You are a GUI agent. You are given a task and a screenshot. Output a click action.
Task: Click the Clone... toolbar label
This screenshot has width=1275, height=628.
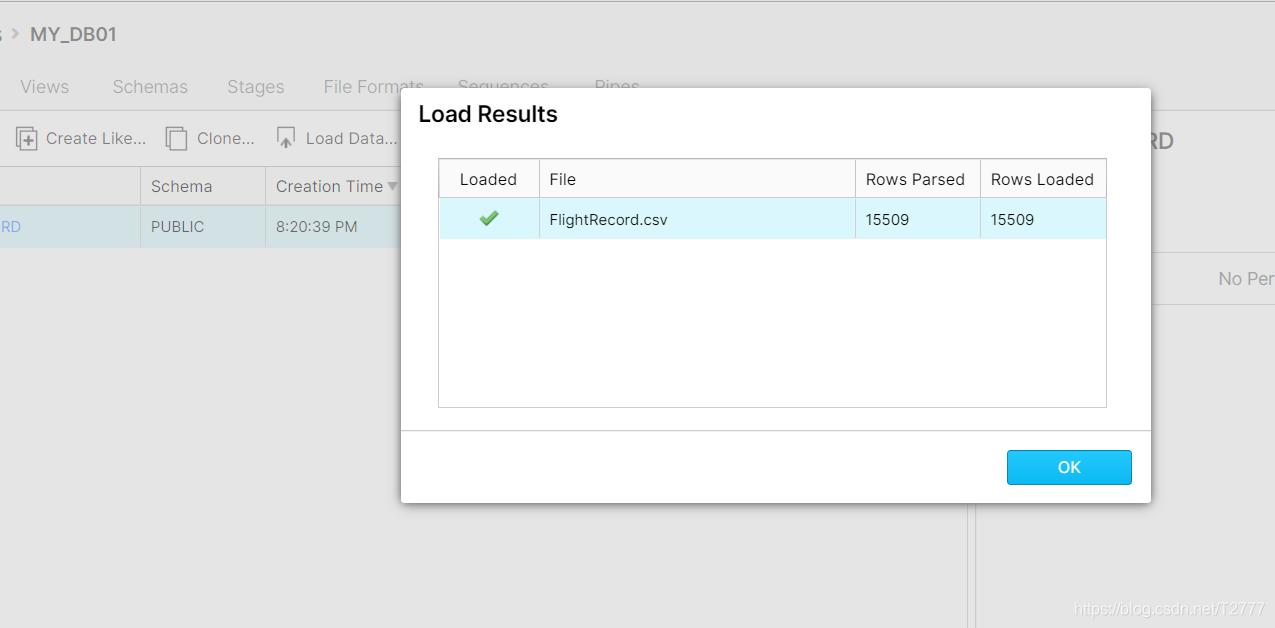pyautogui.click(x=226, y=139)
